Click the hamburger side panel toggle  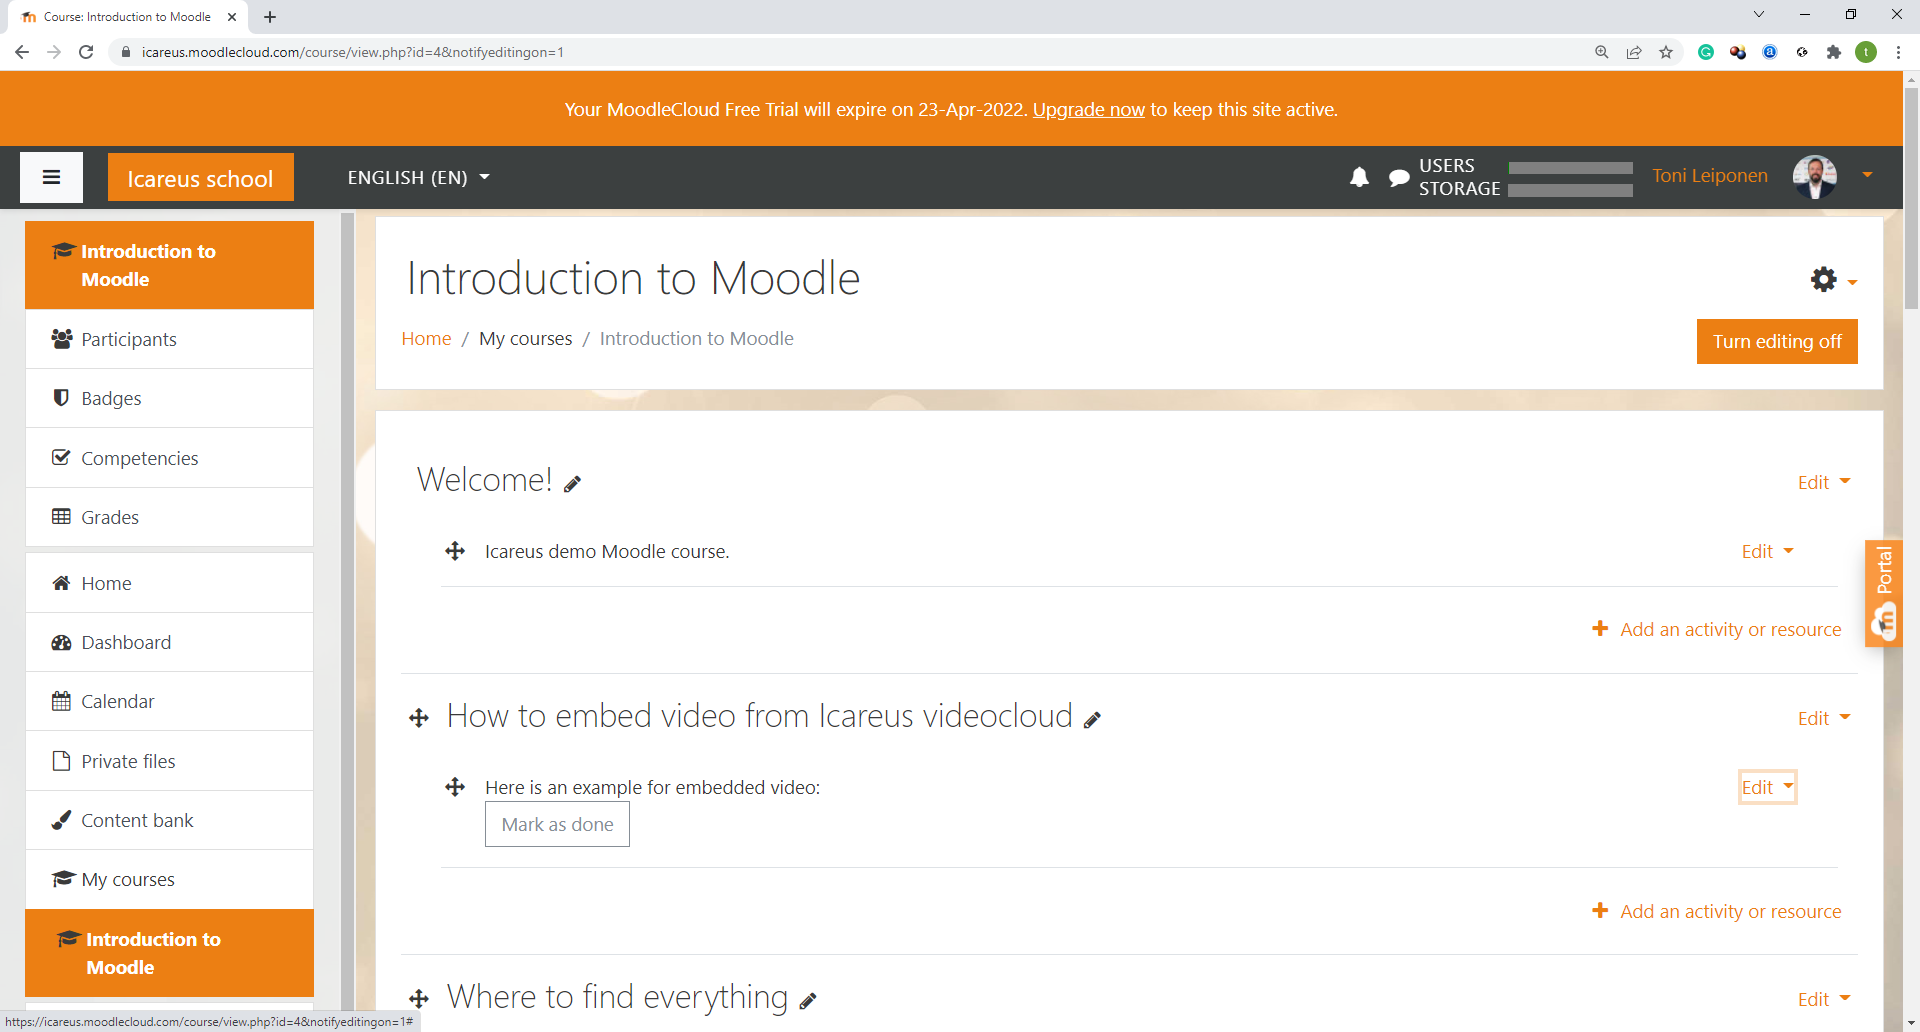(x=51, y=177)
